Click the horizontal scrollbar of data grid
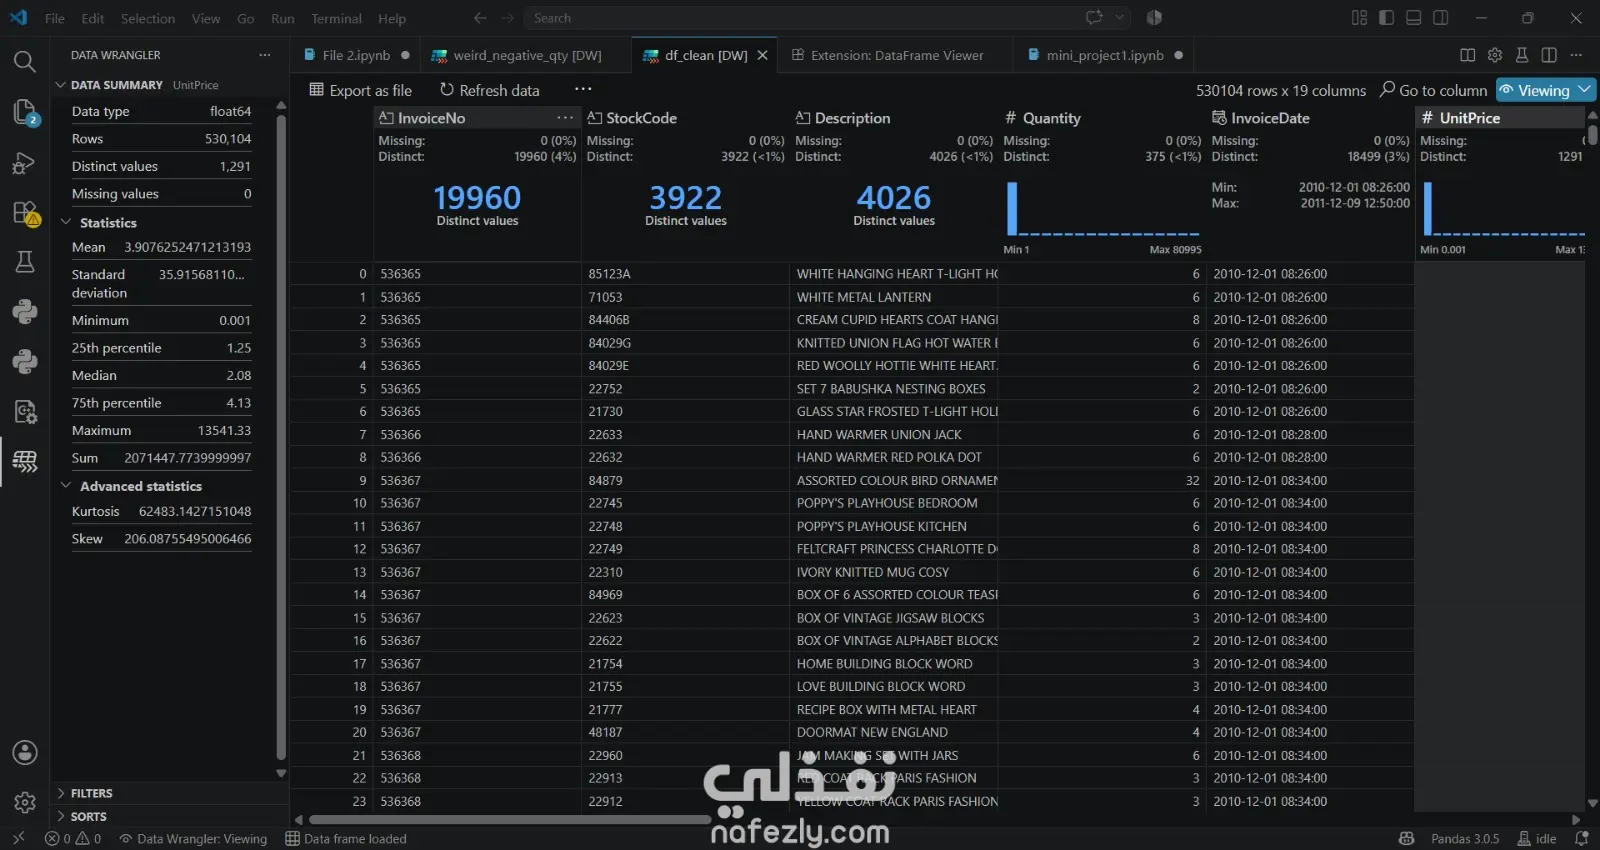Viewport: 1600px width, 850px height. click(x=509, y=819)
